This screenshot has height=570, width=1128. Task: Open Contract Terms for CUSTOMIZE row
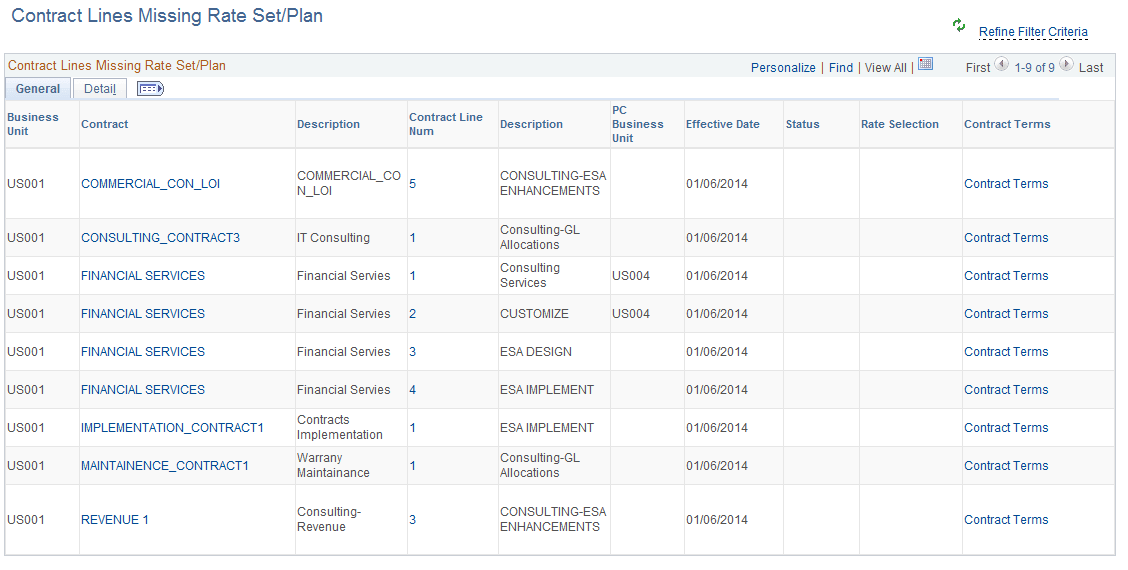pyautogui.click(x=1006, y=314)
